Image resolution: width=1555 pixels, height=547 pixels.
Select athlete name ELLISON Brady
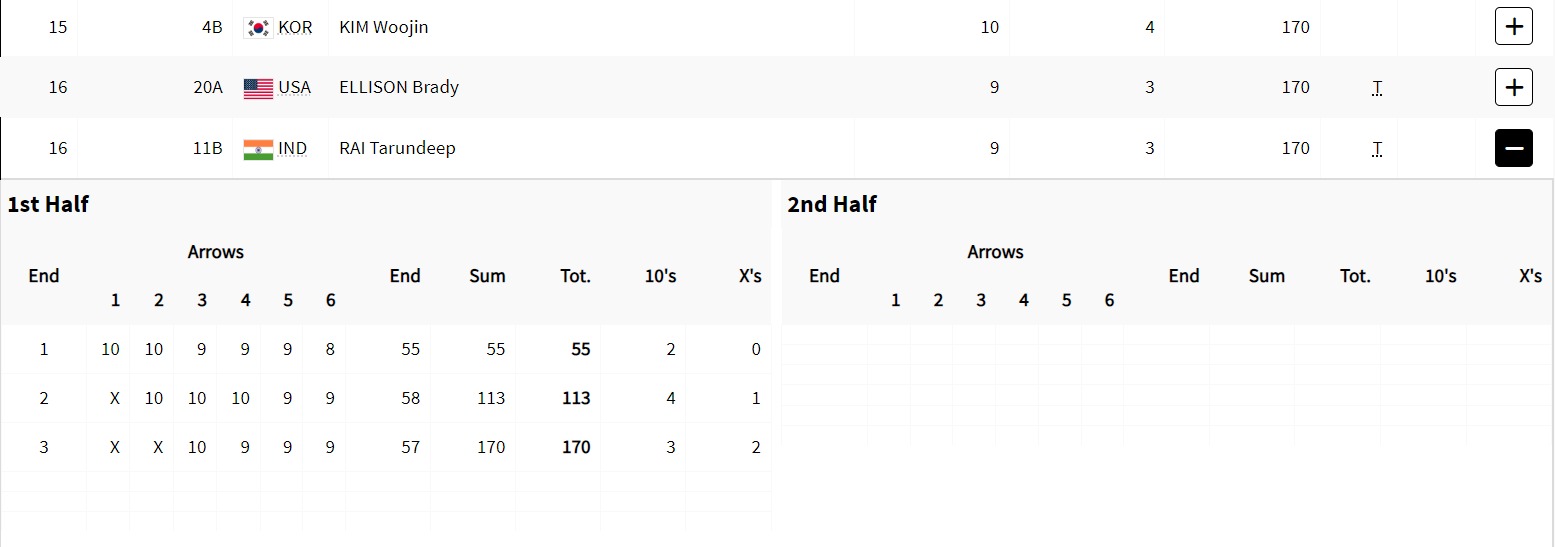pos(399,87)
